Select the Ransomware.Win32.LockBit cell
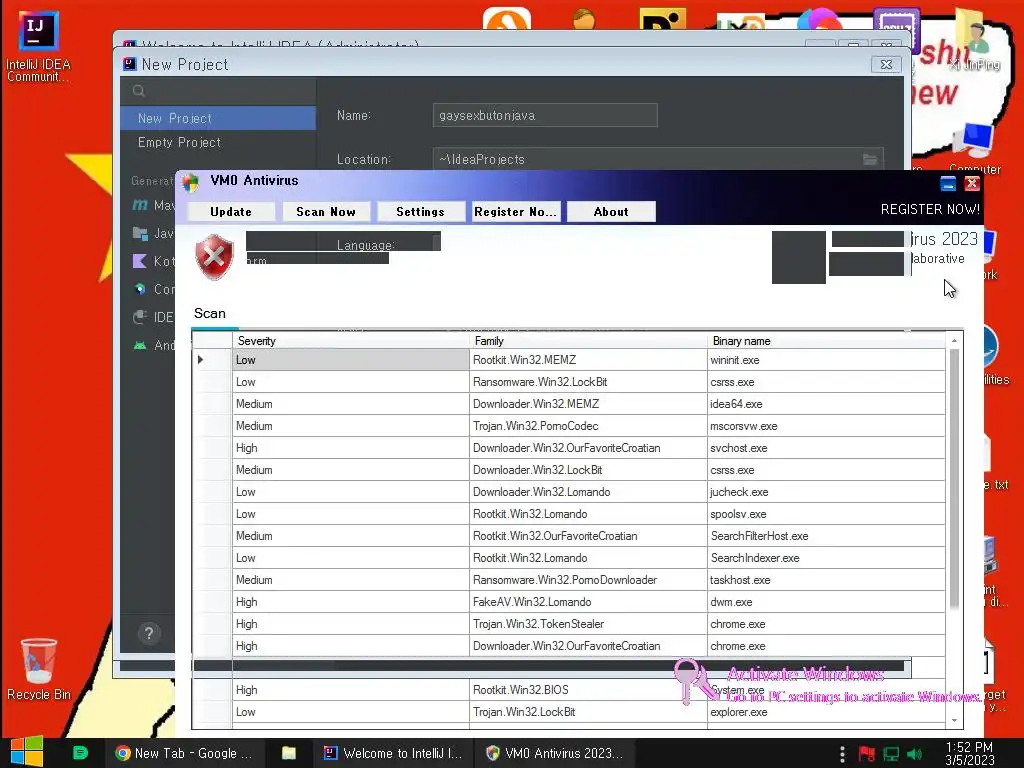Screen dimensions: 1024x768 588,382
